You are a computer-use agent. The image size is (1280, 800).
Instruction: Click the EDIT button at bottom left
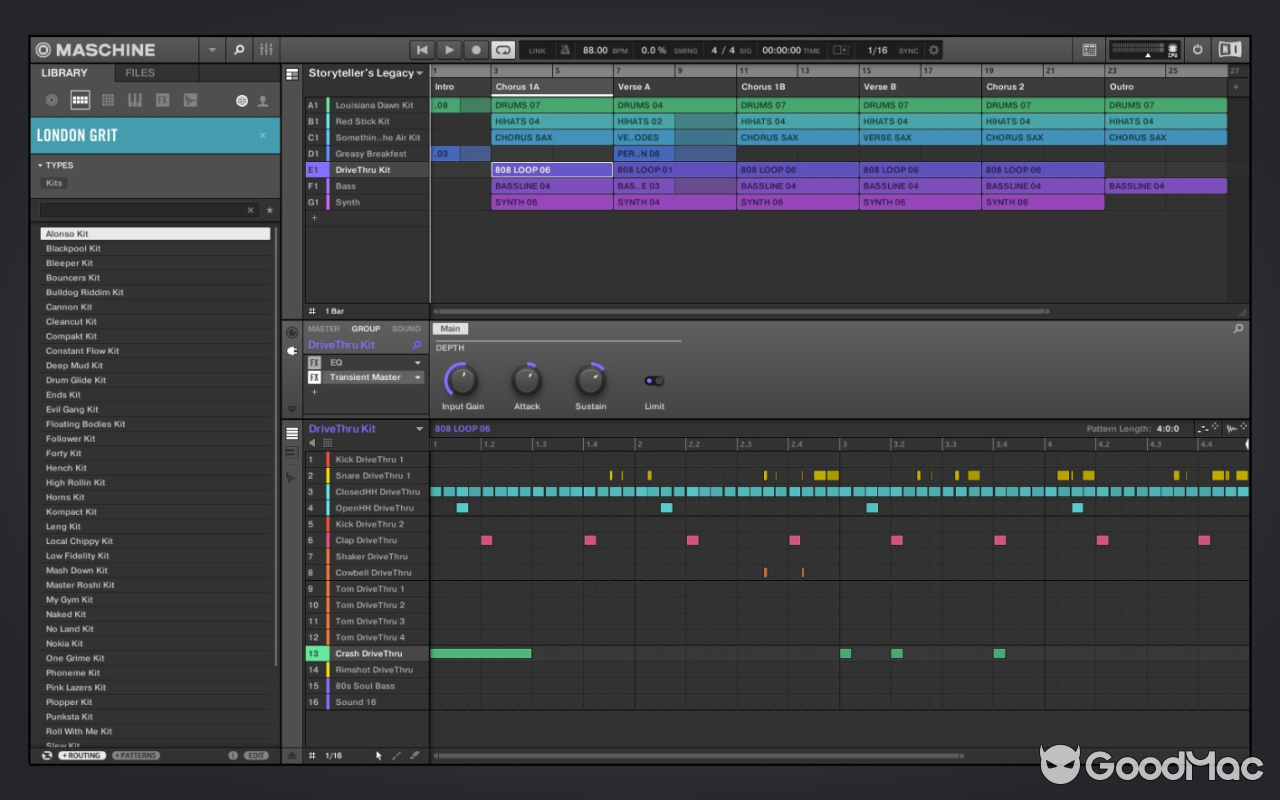click(254, 755)
